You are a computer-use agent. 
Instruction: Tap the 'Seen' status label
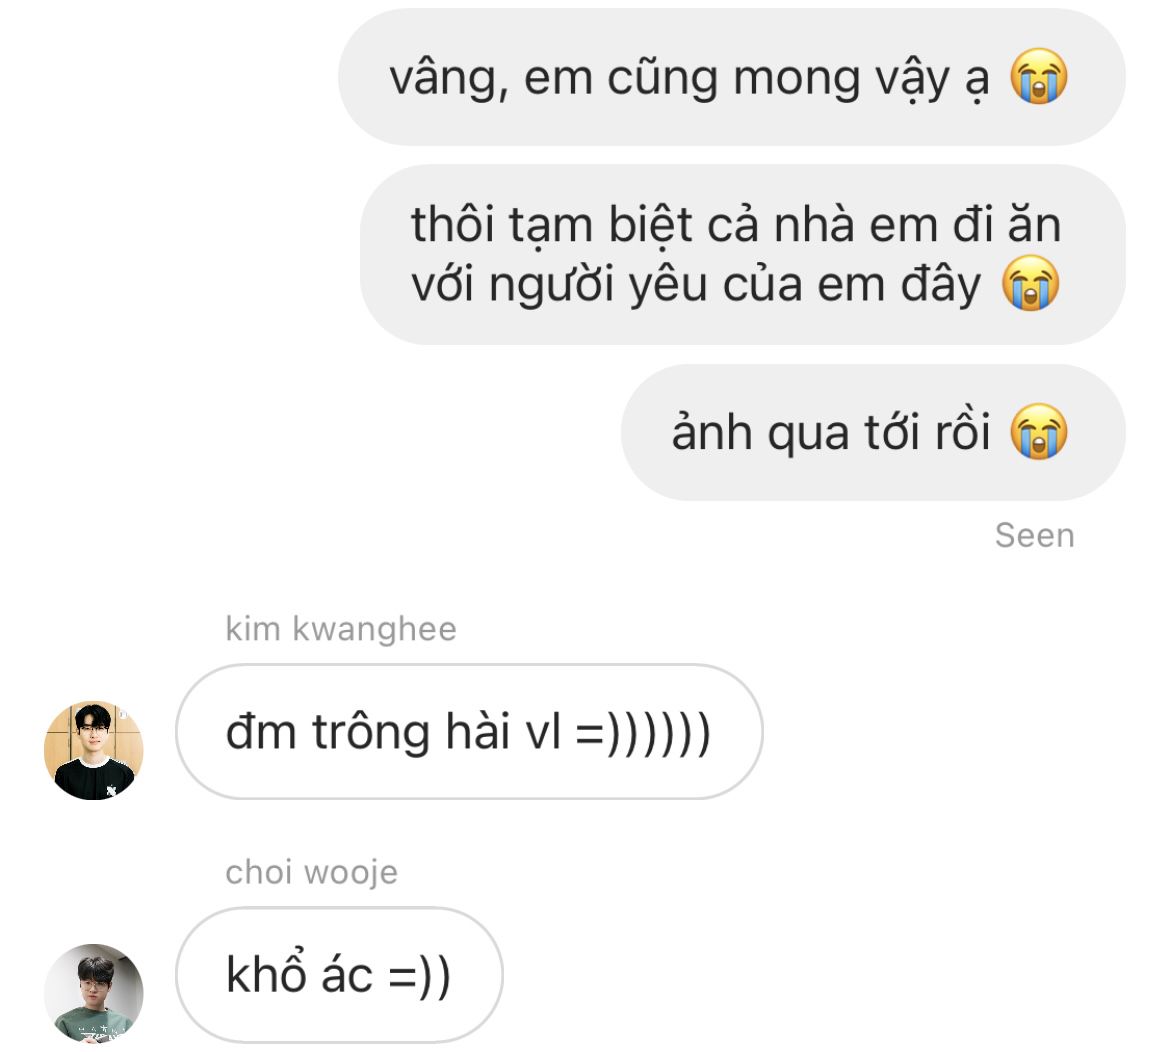click(x=1034, y=535)
